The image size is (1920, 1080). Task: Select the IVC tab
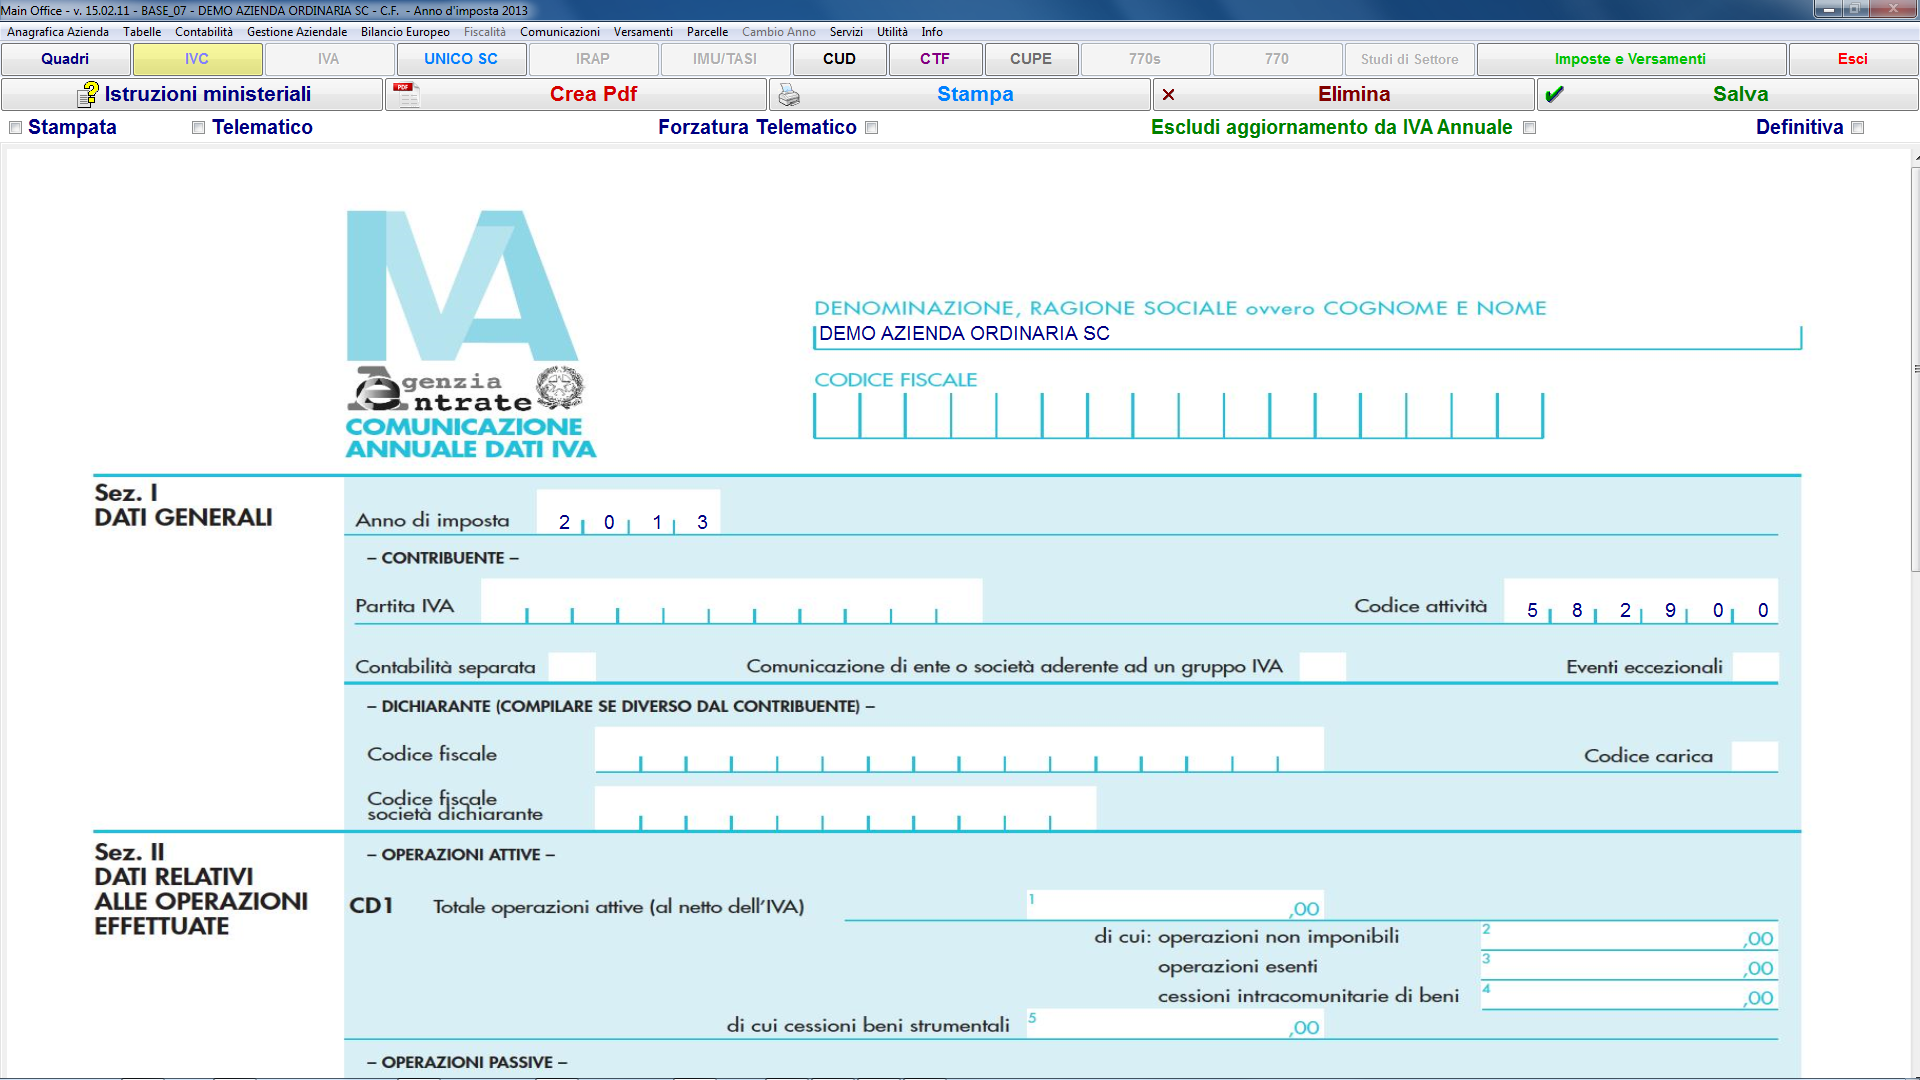[x=197, y=59]
